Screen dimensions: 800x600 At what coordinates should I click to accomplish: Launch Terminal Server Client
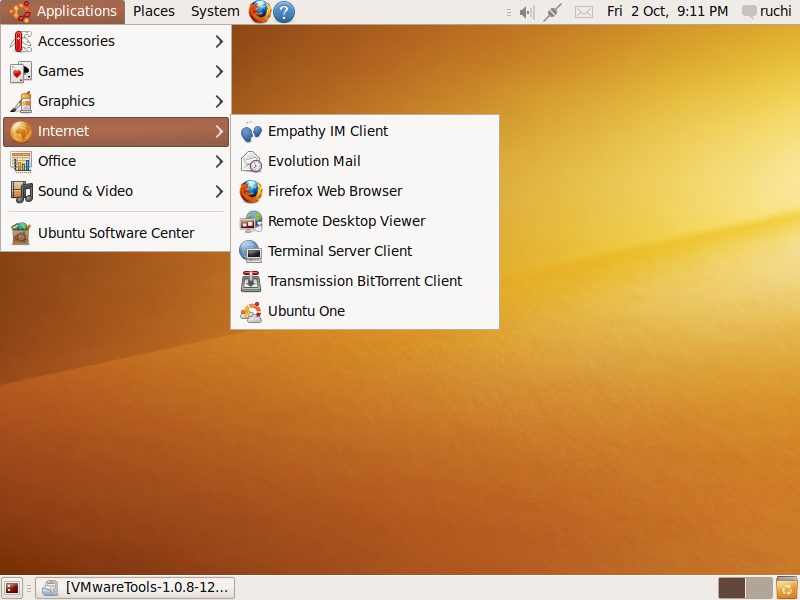tap(365, 252)
